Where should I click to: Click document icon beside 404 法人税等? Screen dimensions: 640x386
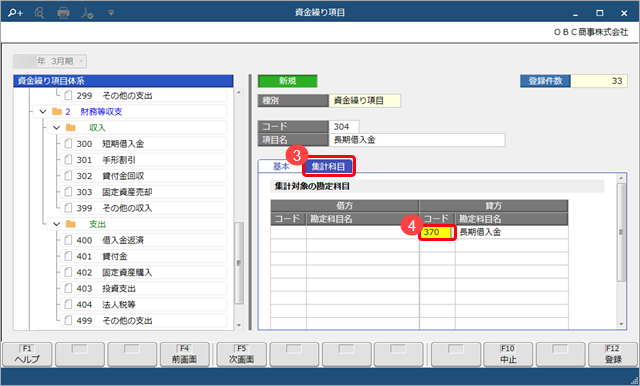68,304
